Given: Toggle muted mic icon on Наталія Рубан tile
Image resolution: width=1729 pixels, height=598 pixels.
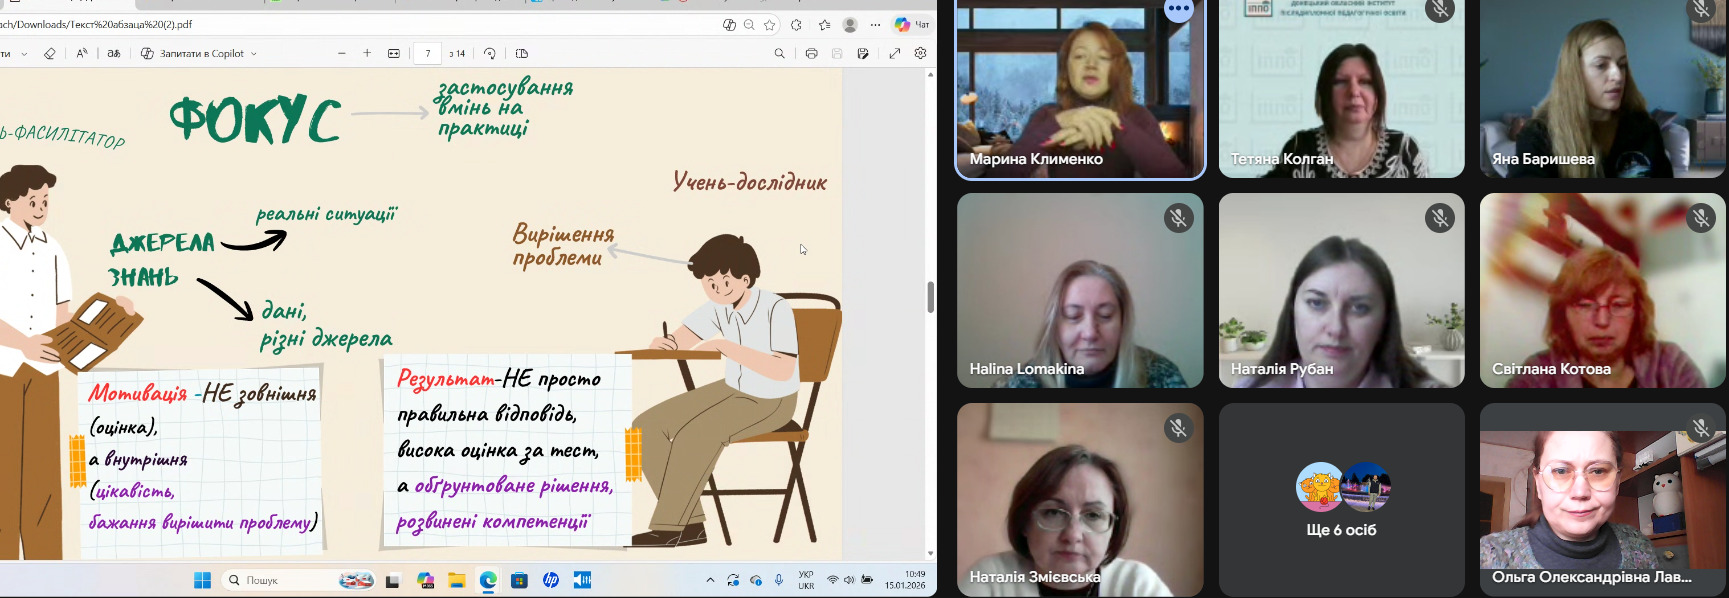Looking at the screenshot, I should click(x=1440, y=218).
